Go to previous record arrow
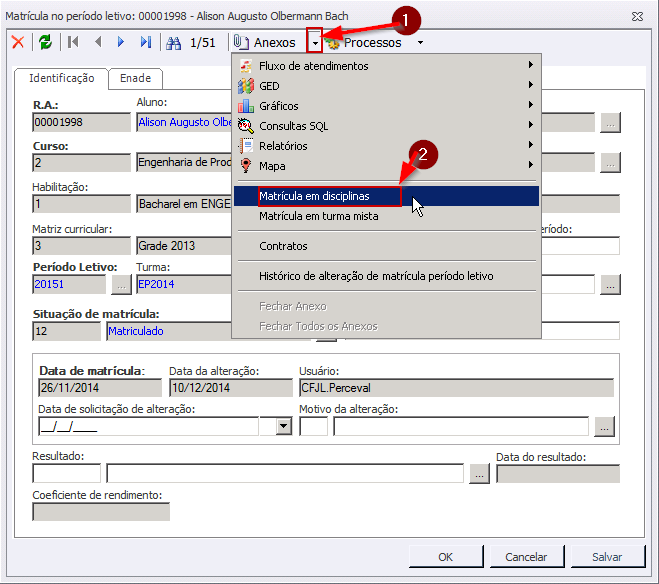The width and height of the screenshot is (659, 584). (97, 42)
